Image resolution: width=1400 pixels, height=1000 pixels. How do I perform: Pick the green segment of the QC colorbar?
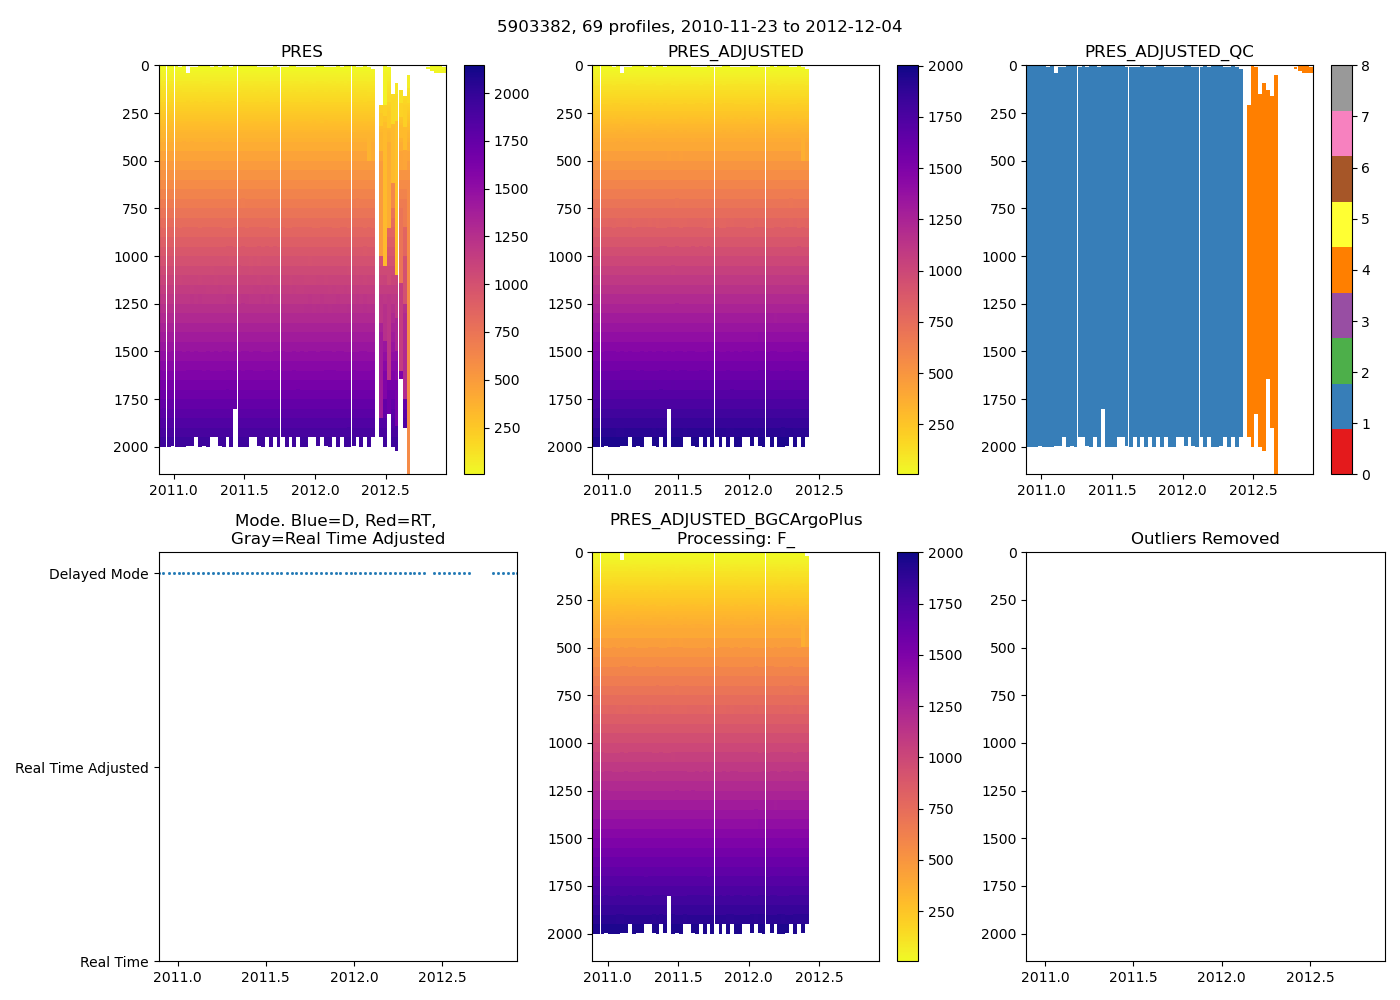(x=1341, y=361)
